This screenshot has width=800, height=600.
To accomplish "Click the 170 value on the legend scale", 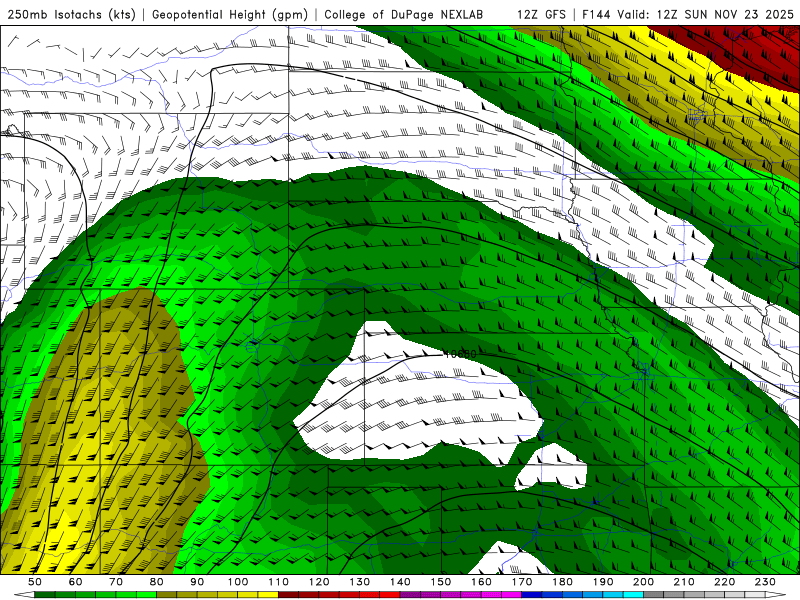I will click(x=522, y=582).
